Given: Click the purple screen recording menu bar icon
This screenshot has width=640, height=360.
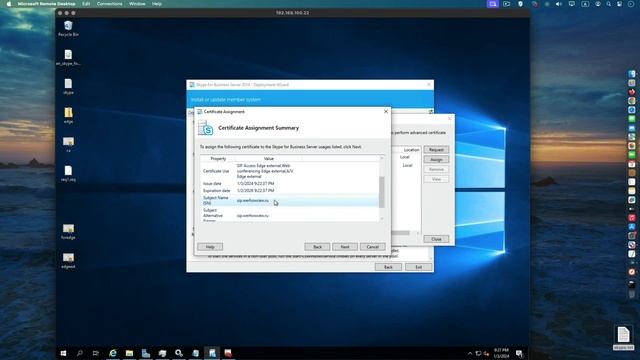Looking at the screenshot, I should pyautogui.click(x=493, y=4).
